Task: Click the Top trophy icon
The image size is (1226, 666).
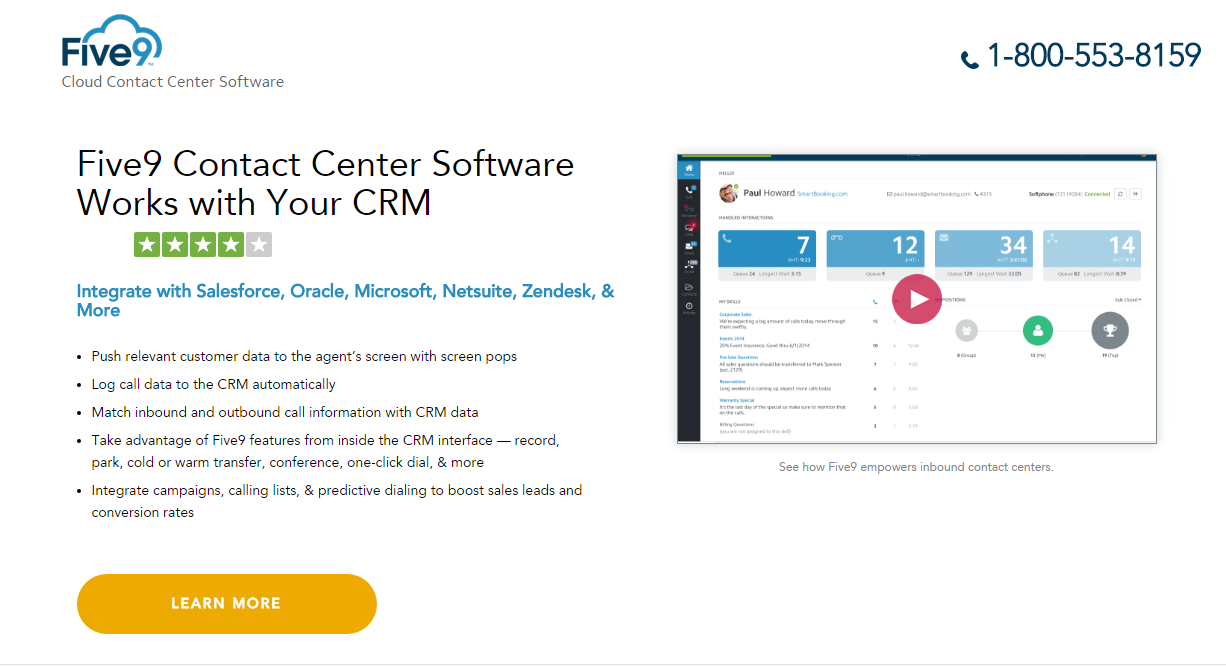Action: pyautogui.click(x=1110, y=330)
